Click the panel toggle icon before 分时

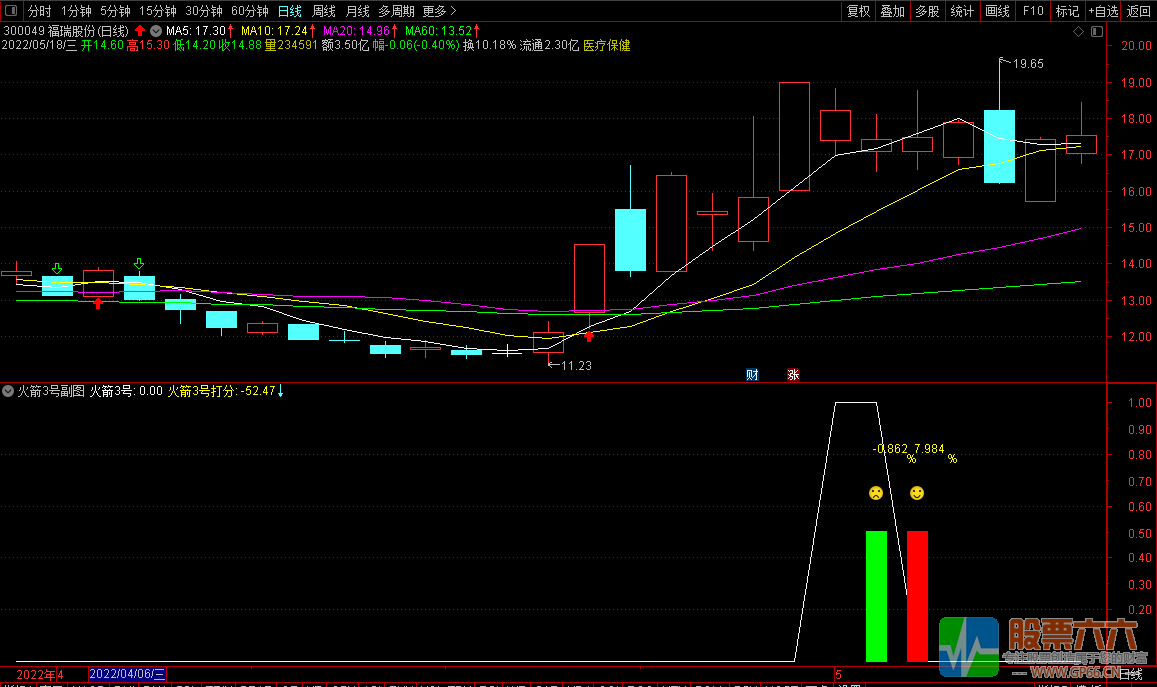coord(11,11)
